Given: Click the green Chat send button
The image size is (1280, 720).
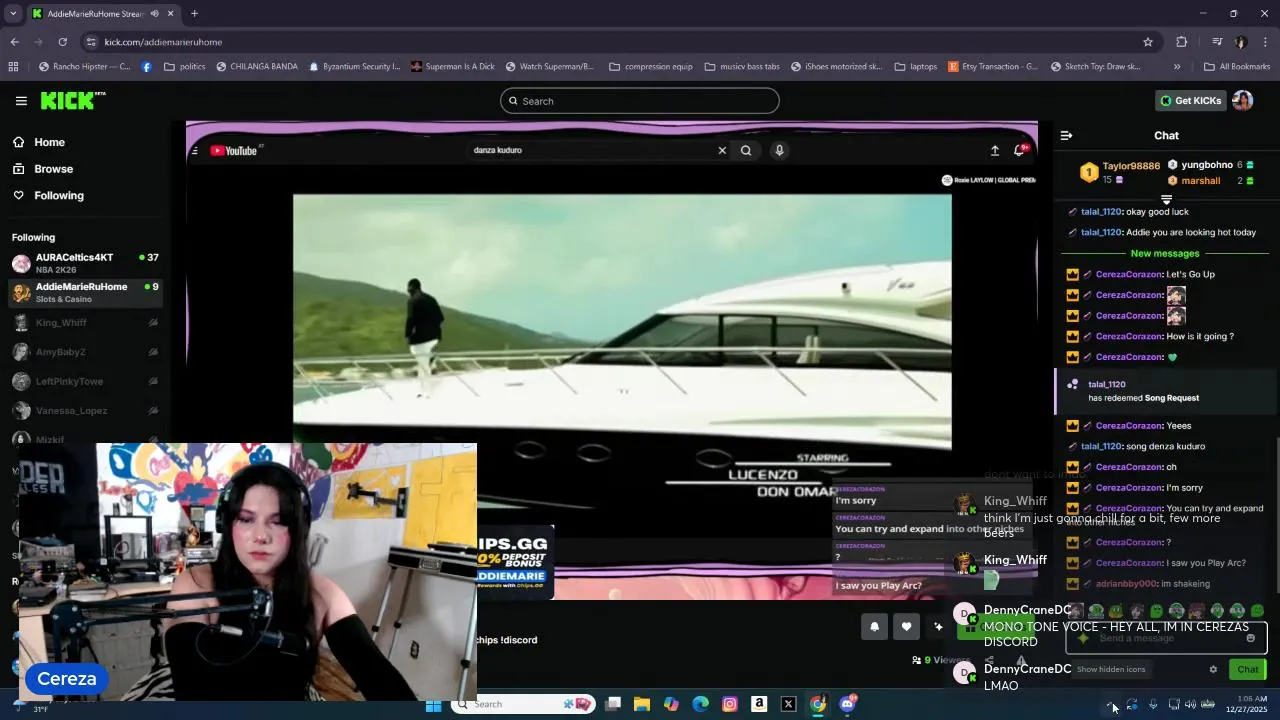Looking at the screenshot, I should 1248,670.
